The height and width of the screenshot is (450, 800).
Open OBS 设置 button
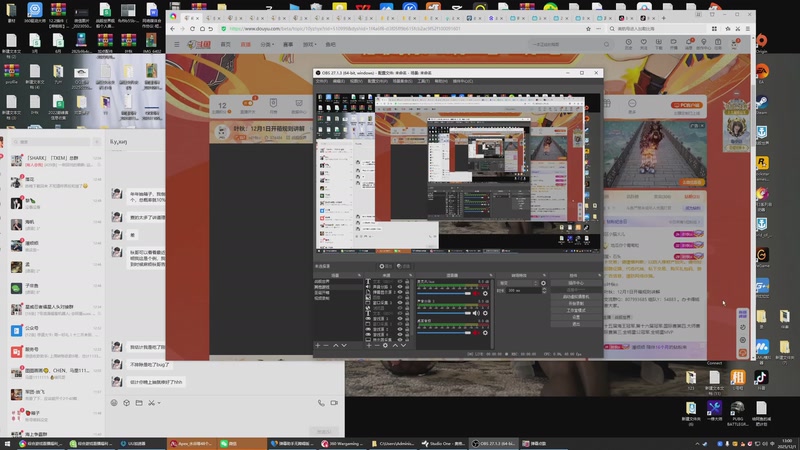pos(576,317)
